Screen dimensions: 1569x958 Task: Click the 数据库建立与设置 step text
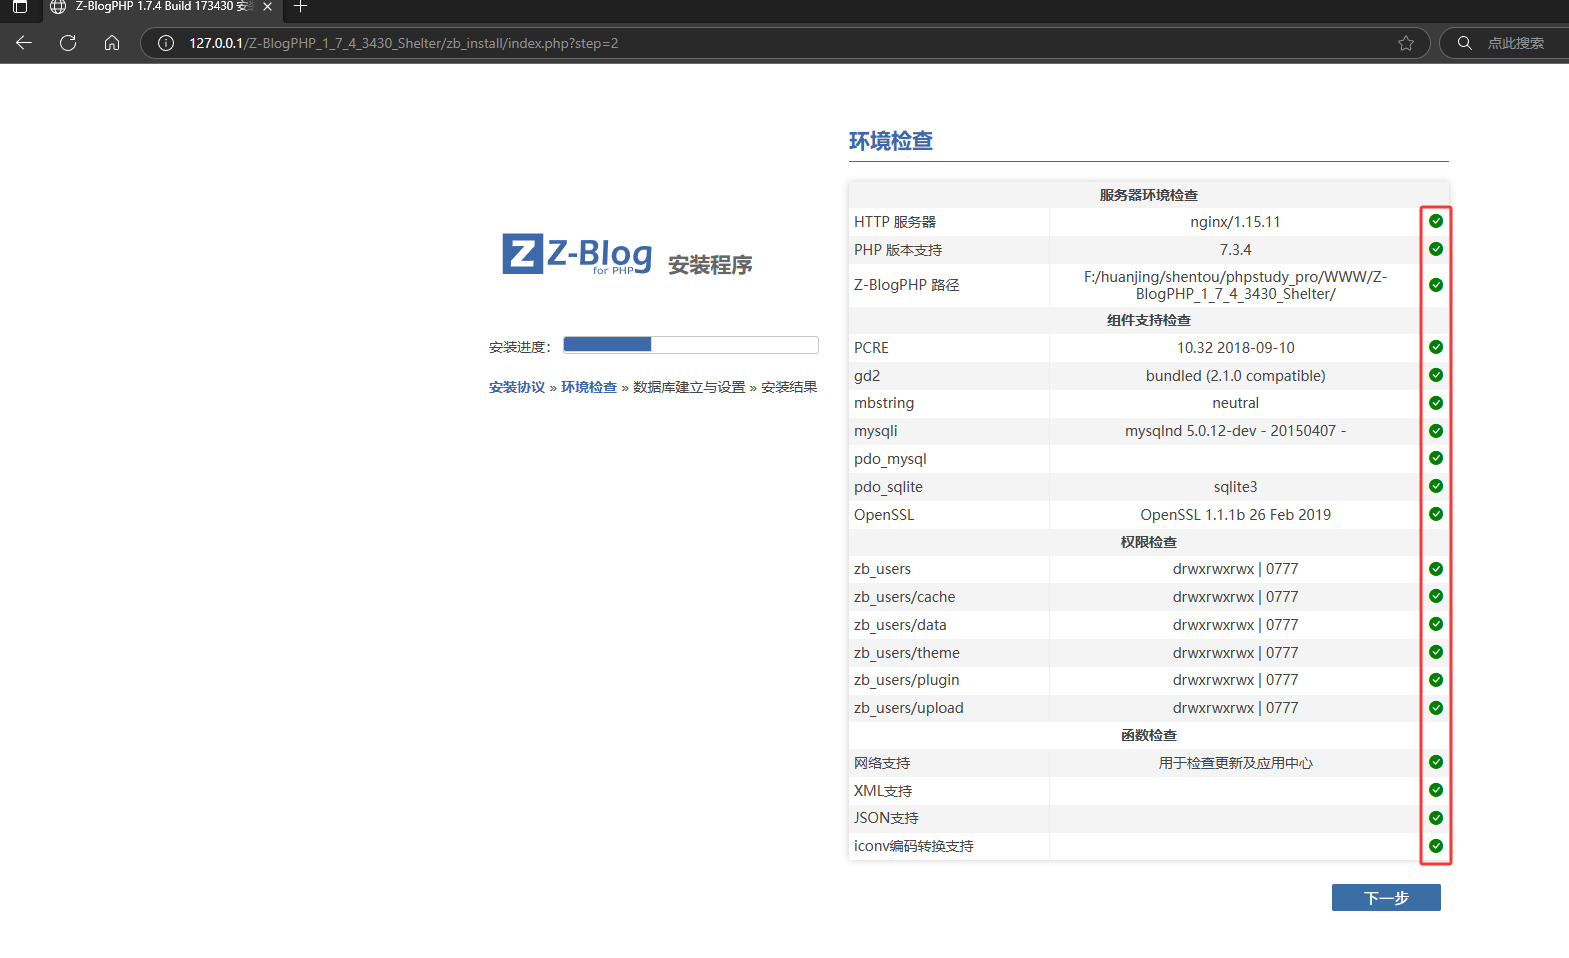689,387
